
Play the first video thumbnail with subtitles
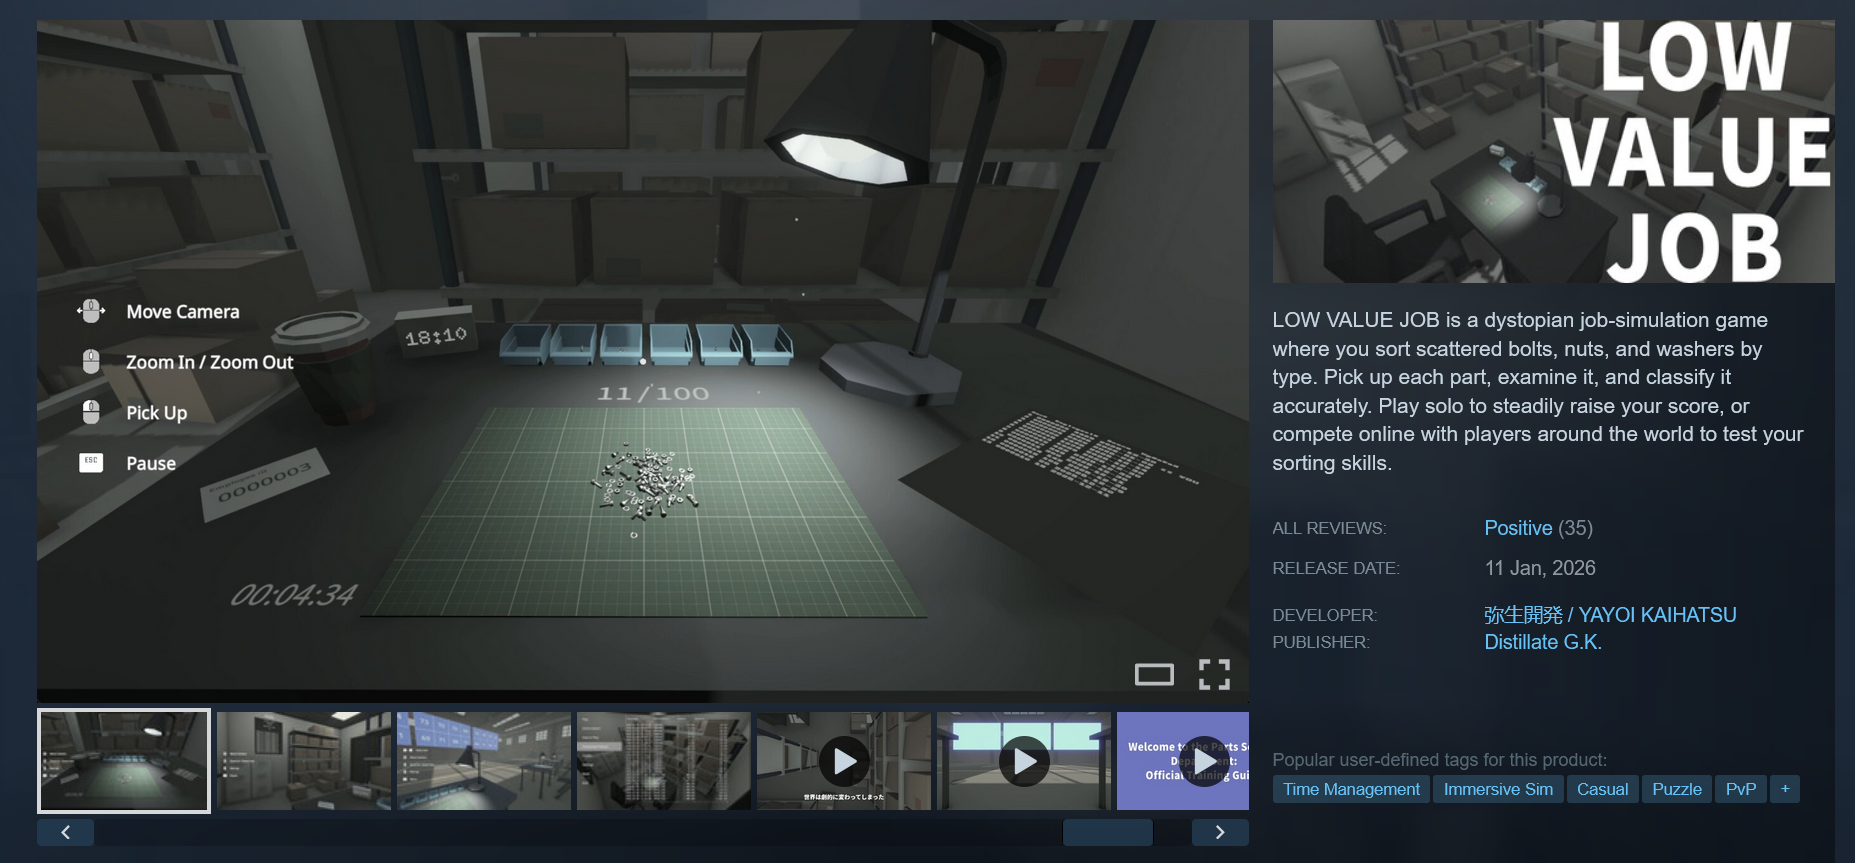pos(844,761)
